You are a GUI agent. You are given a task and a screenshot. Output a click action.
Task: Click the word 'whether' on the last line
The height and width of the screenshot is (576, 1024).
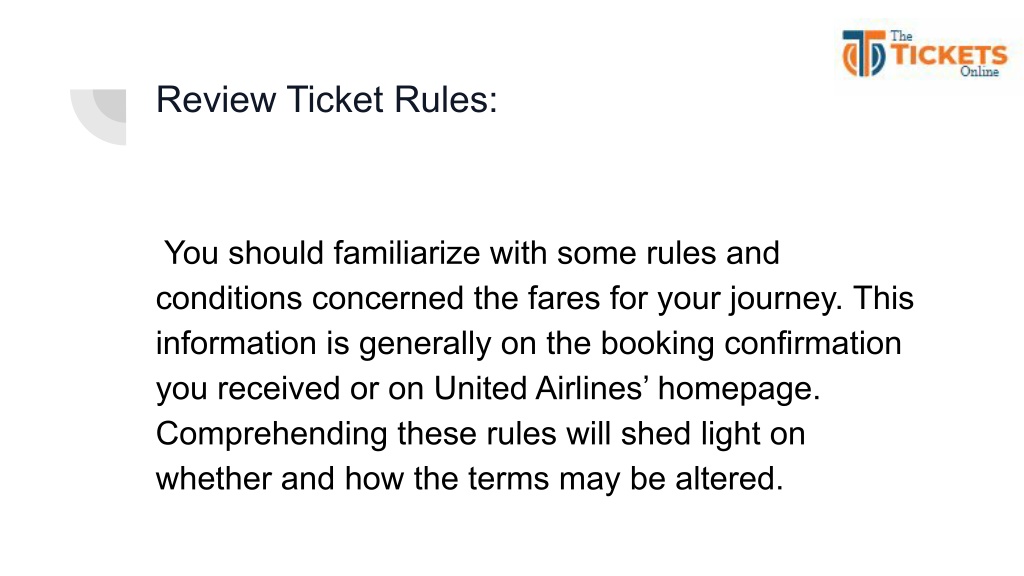pyautogui.click(x=213, y=478)
